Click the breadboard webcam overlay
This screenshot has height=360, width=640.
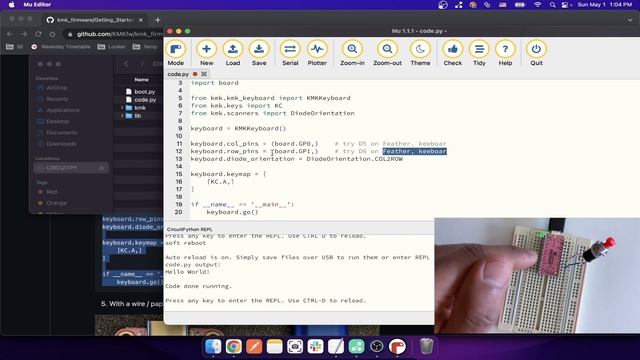point(537,276)
